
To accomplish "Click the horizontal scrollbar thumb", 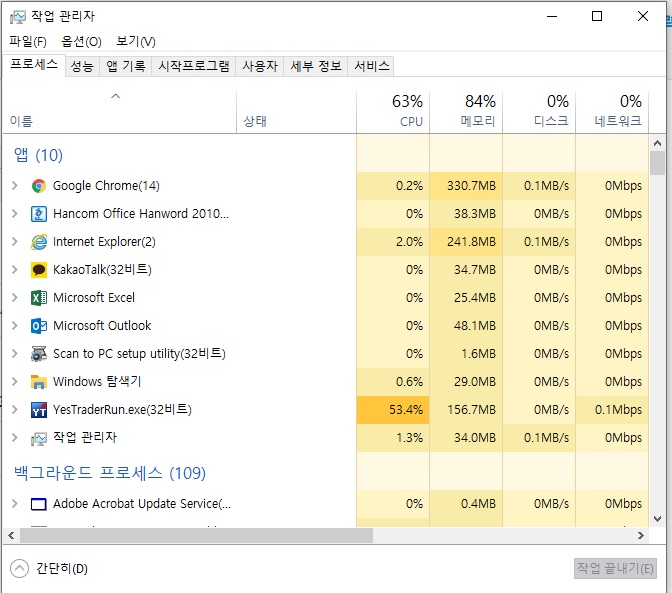I will click(190, 535).
